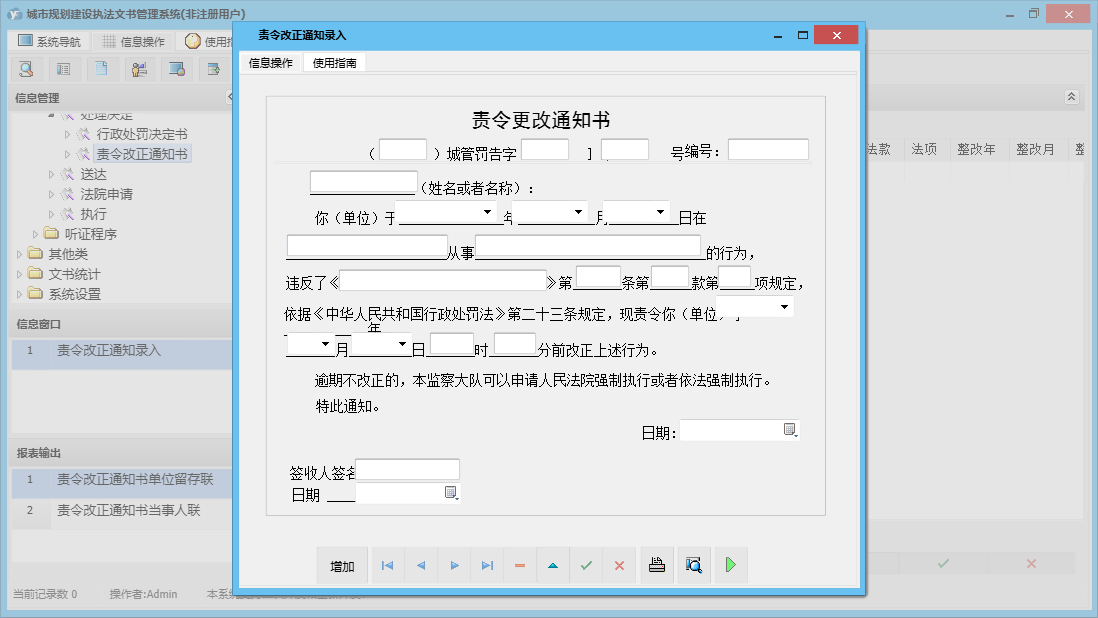Screen dimensions: 1098x618
Task: Click the blank document toolbar icon
Action: point(101,68)
